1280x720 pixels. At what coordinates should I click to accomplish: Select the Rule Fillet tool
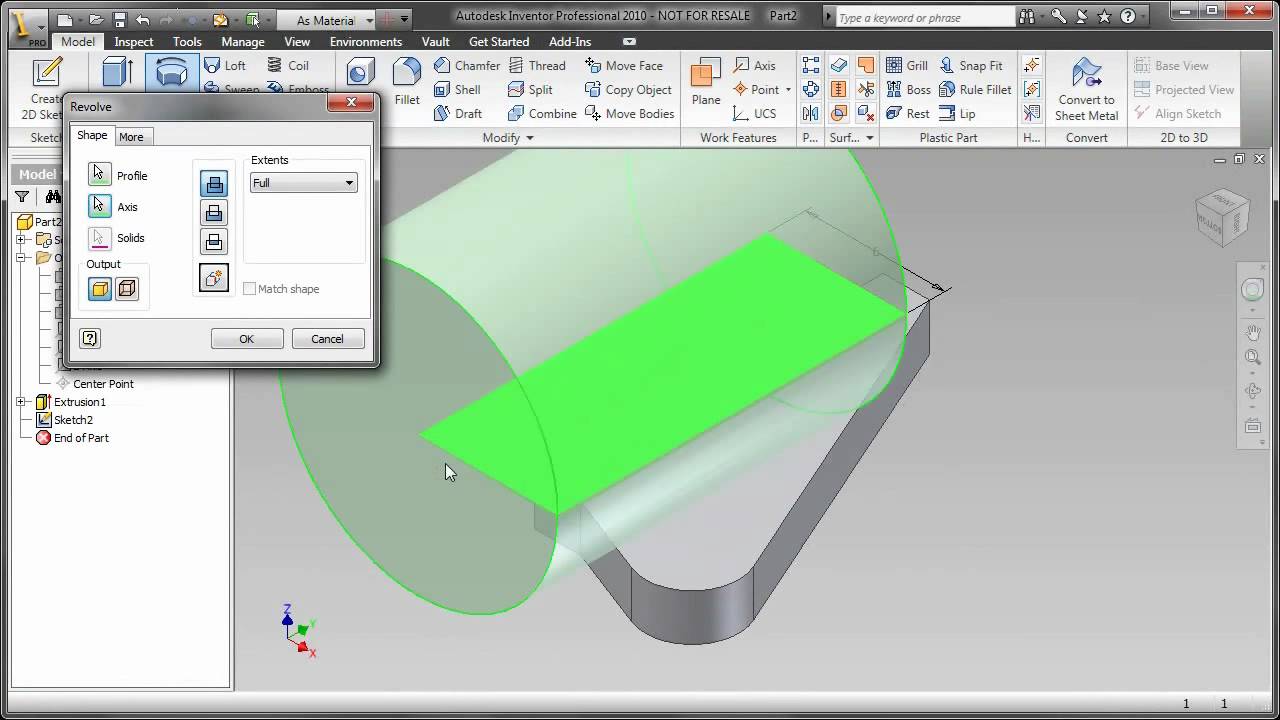[x=975, y=89]
